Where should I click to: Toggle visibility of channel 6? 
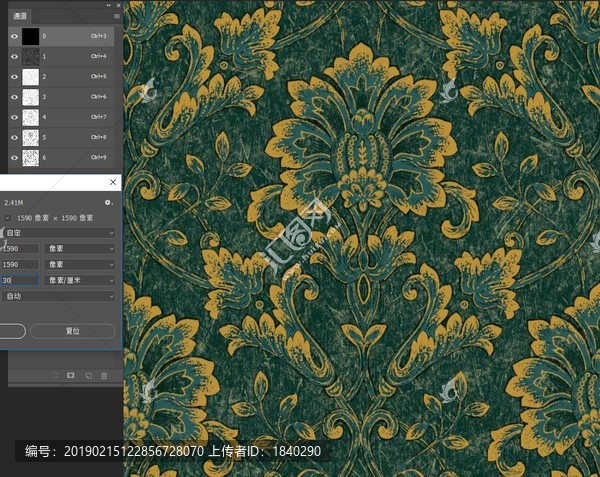coord(15,158)
